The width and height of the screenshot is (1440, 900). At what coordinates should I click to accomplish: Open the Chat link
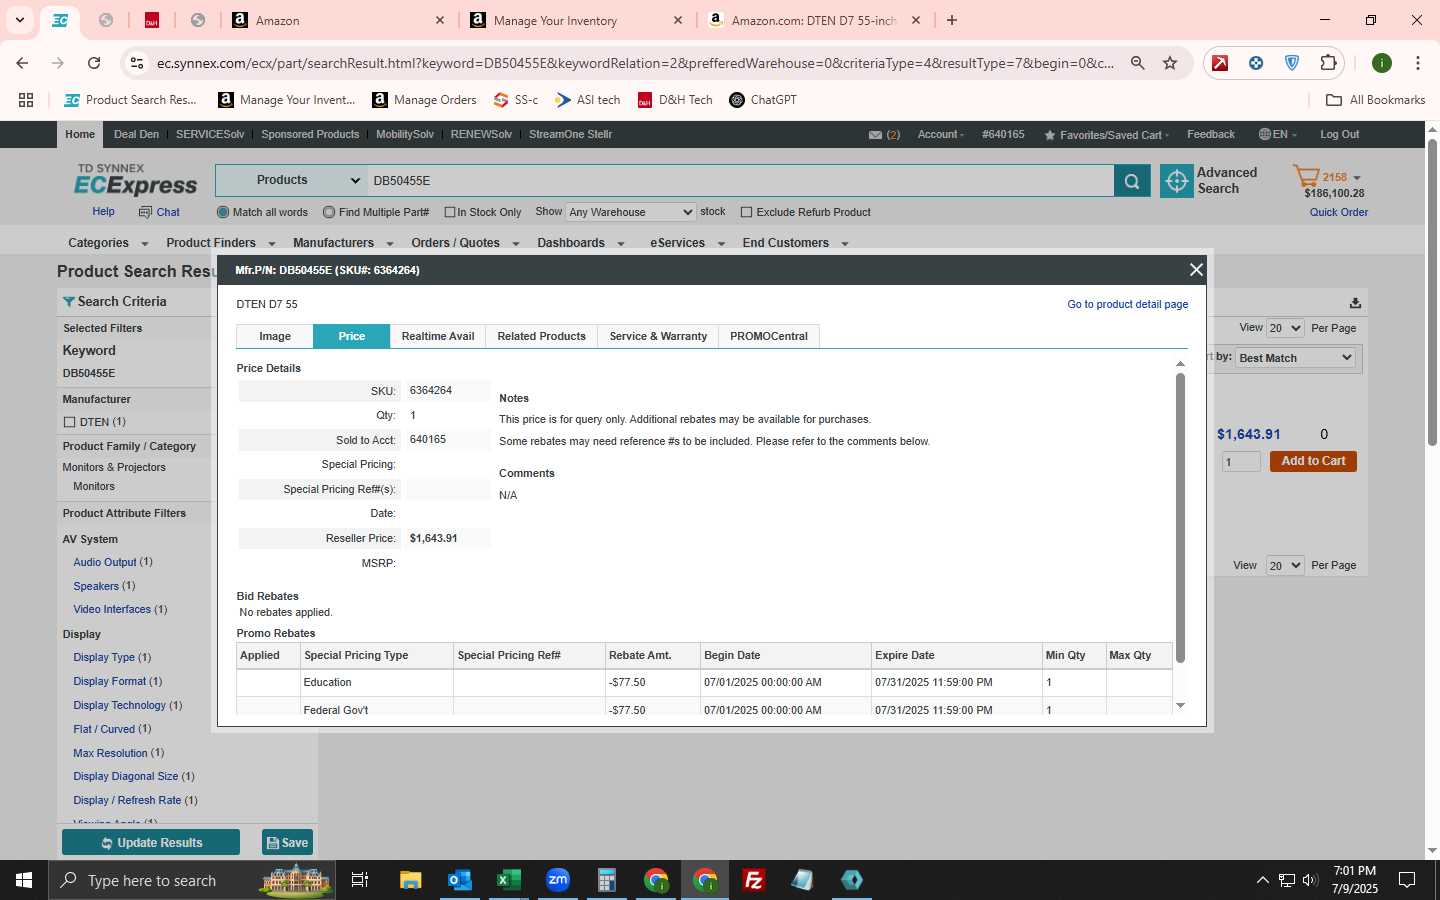point(160,212)
